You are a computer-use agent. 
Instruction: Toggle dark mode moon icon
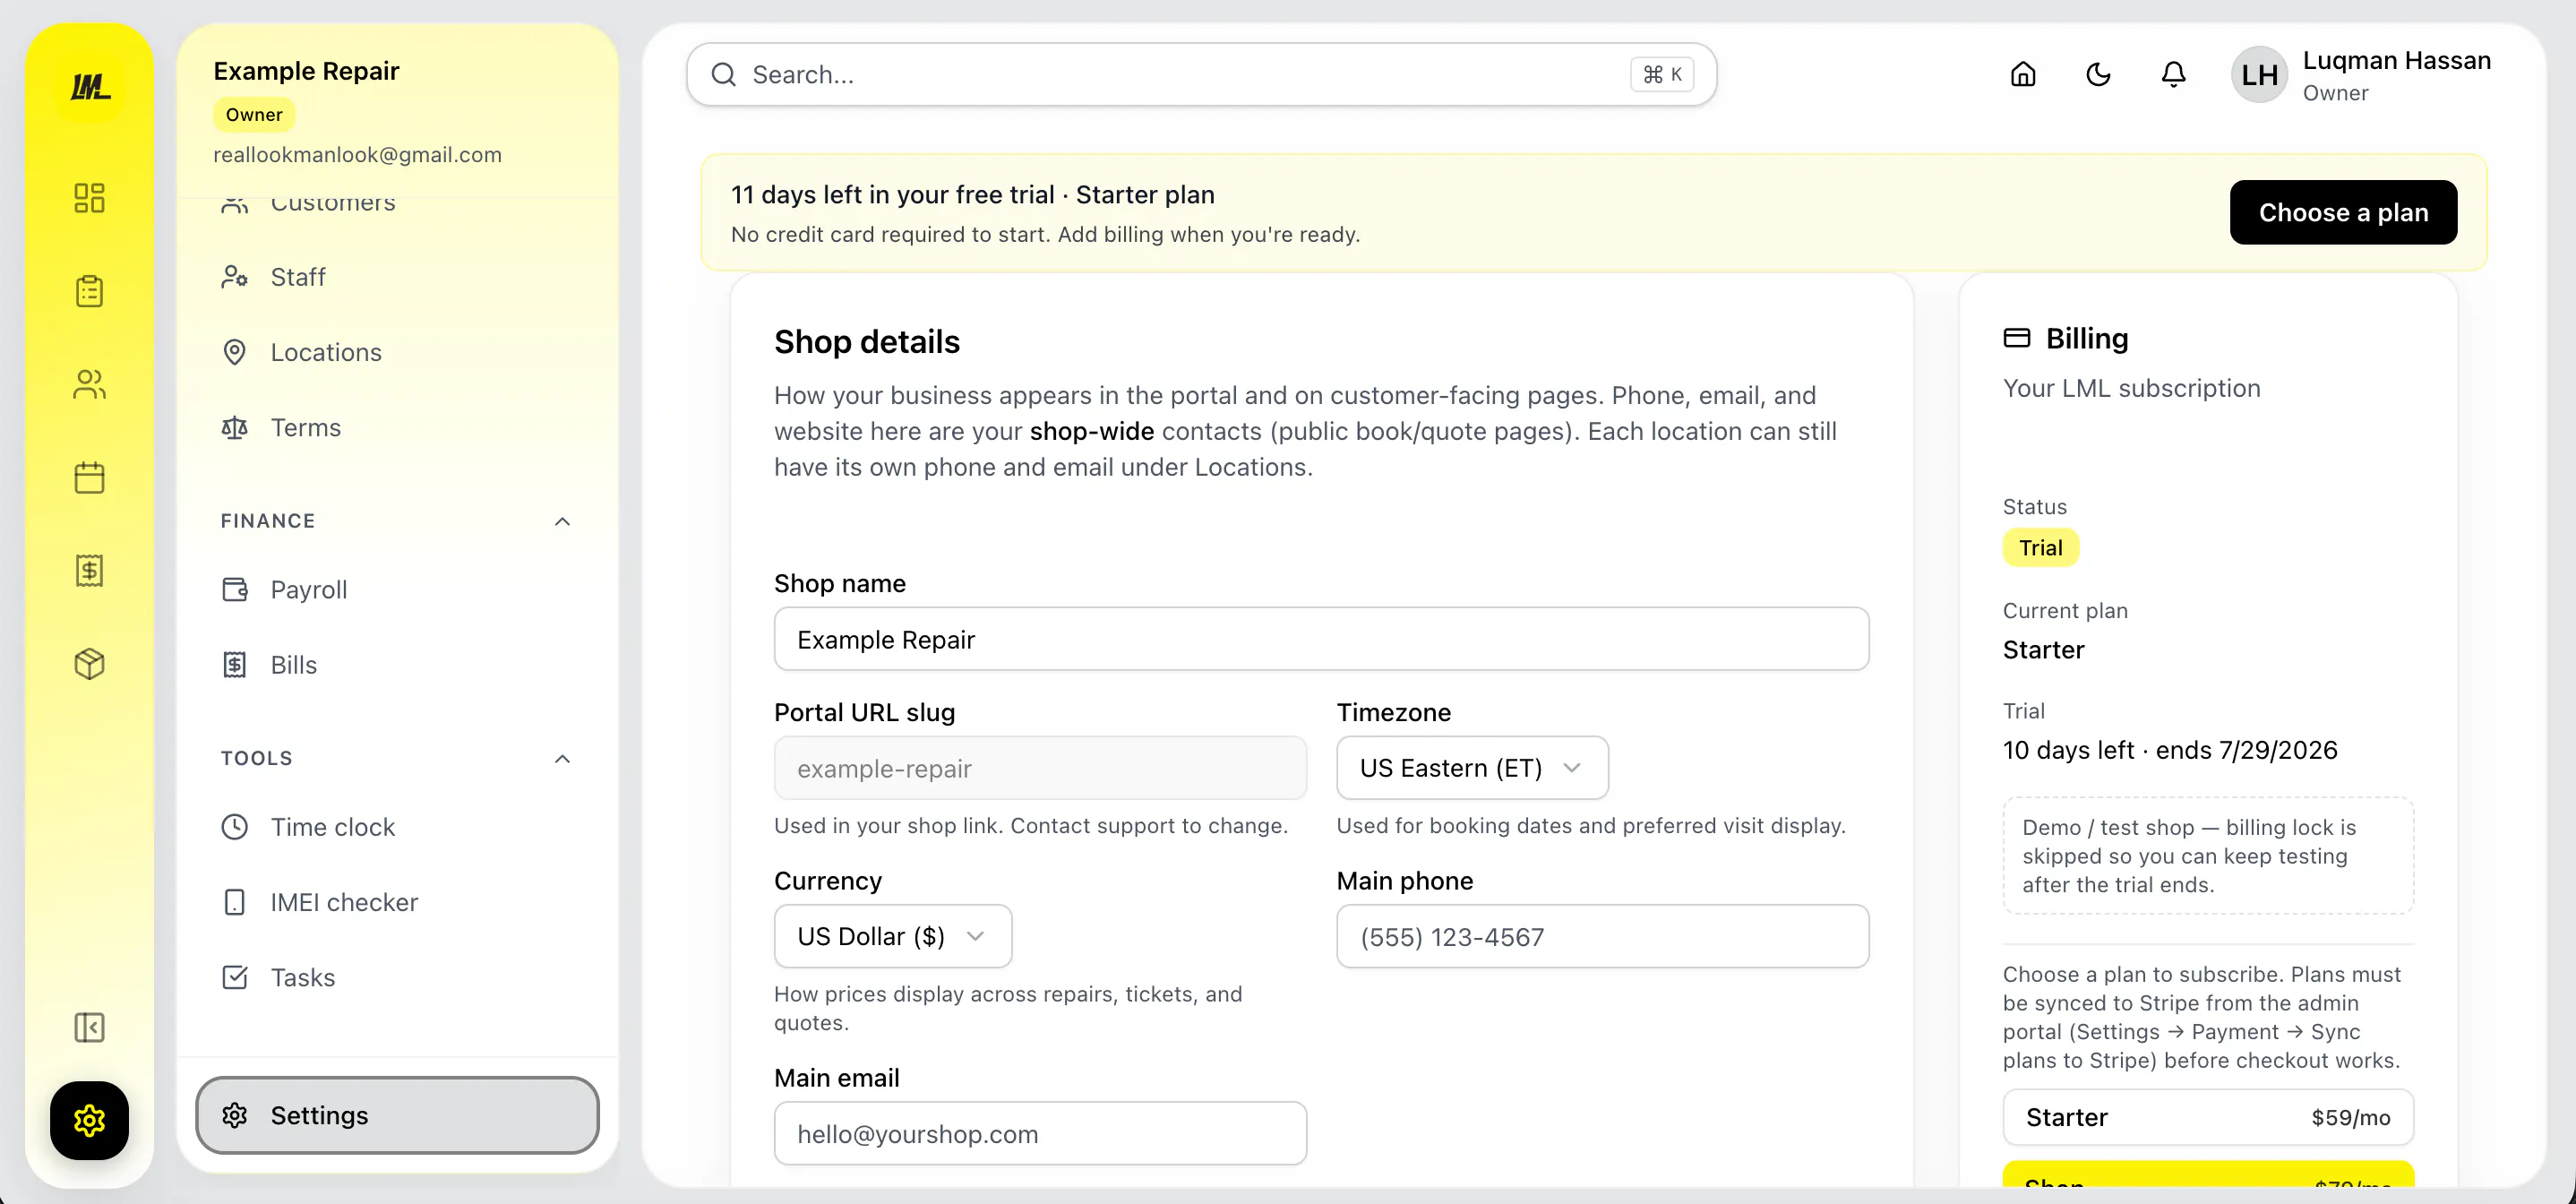[x=2098, y=75]
